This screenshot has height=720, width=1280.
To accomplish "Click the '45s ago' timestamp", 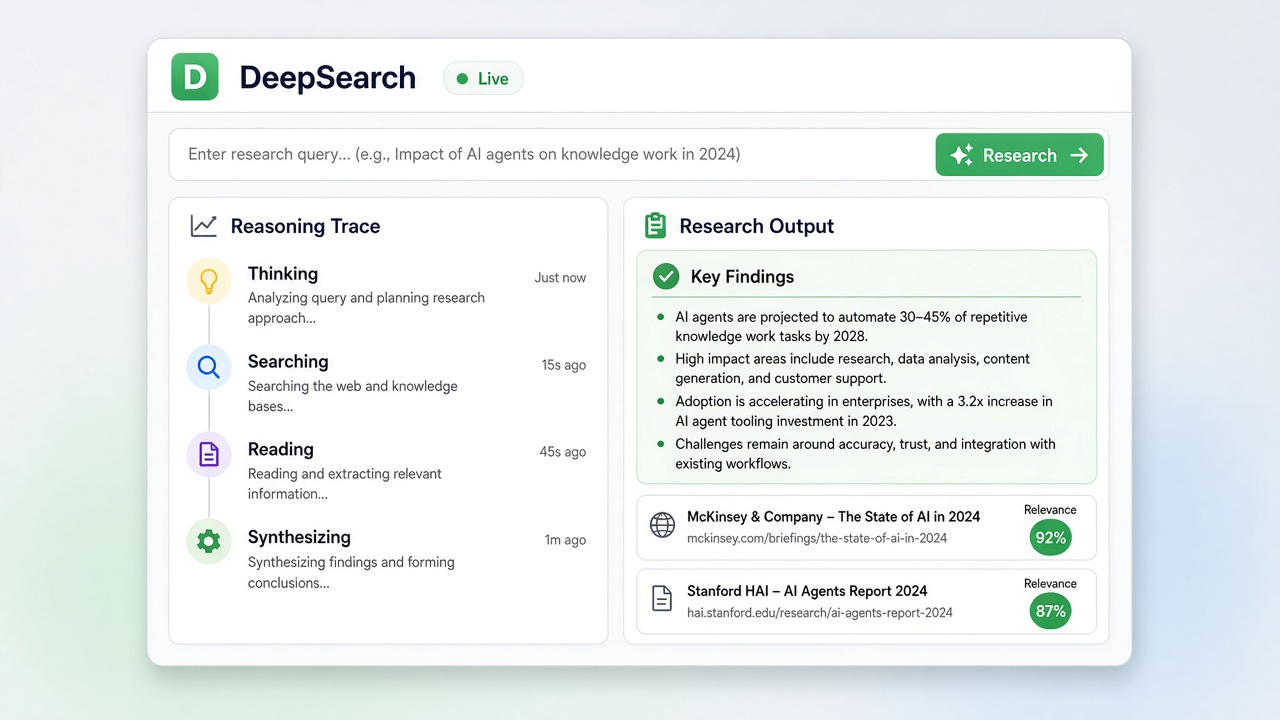I will 563,452.
